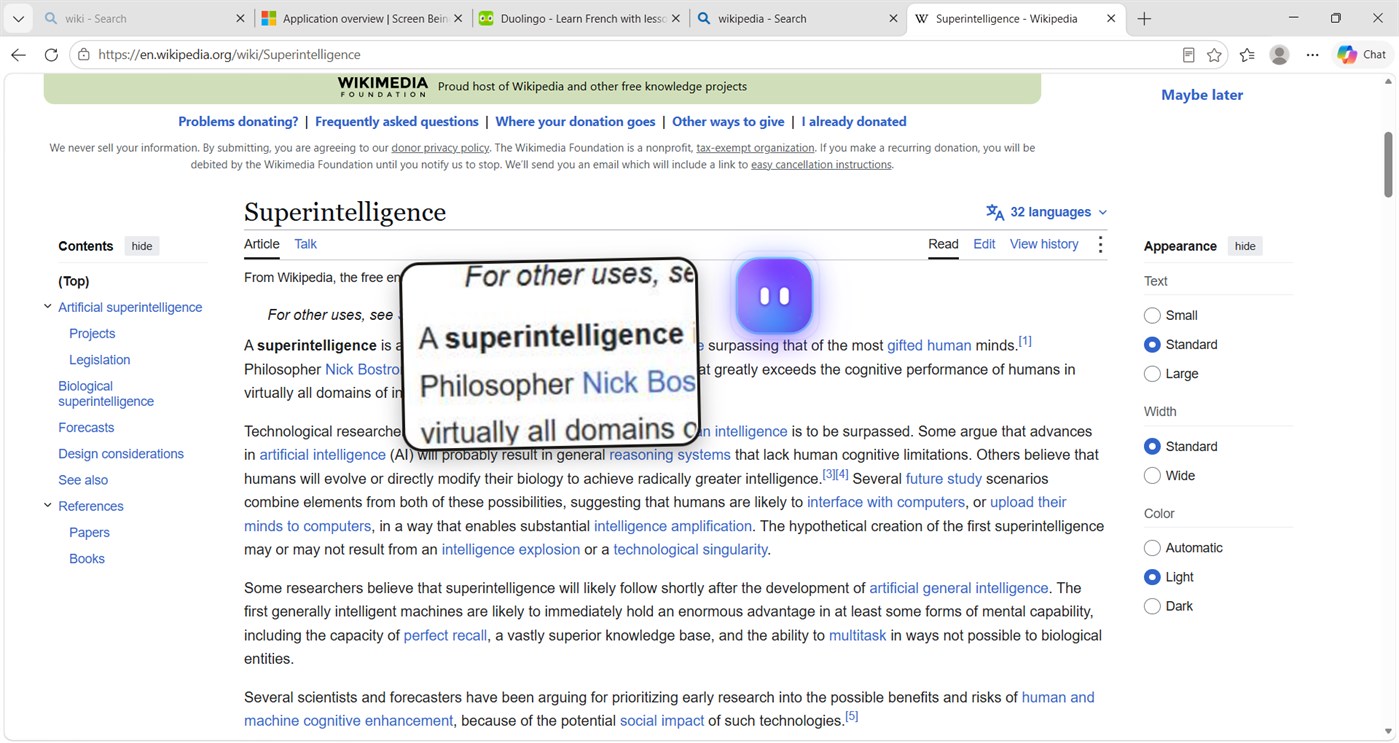This screenshot has width=1399, height=743.
Task: Open article tools vertical ellipsis menu
Action: (x=1100, y=245)
